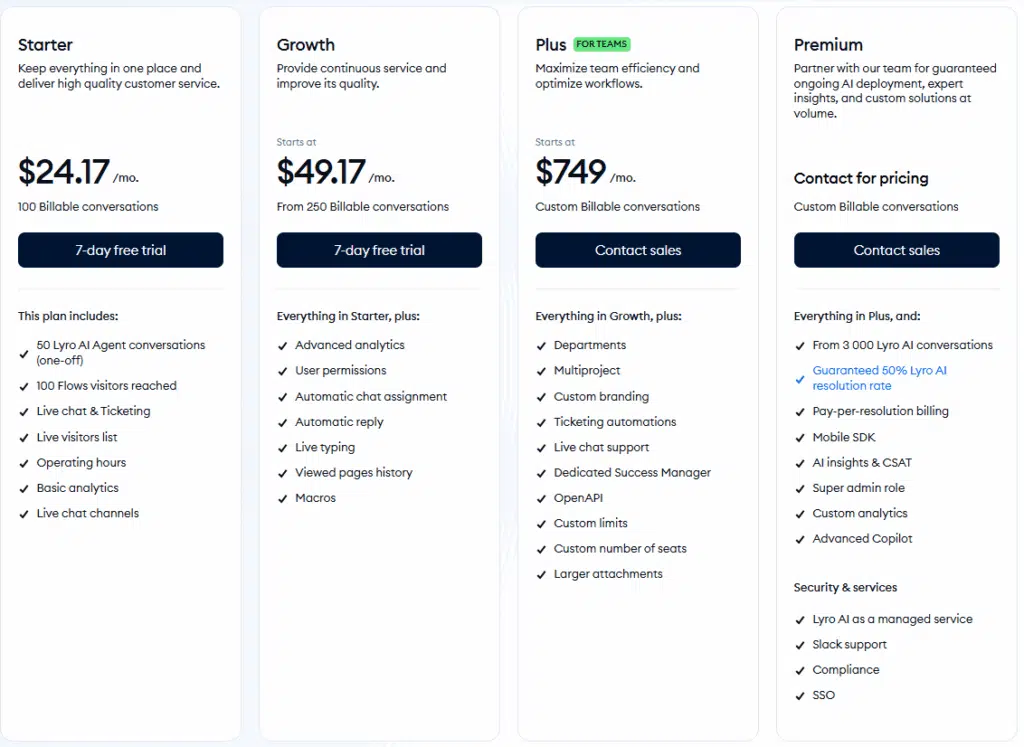
Task: Click the checkmark beside Advanced analytics
Action: click(282, 344)
